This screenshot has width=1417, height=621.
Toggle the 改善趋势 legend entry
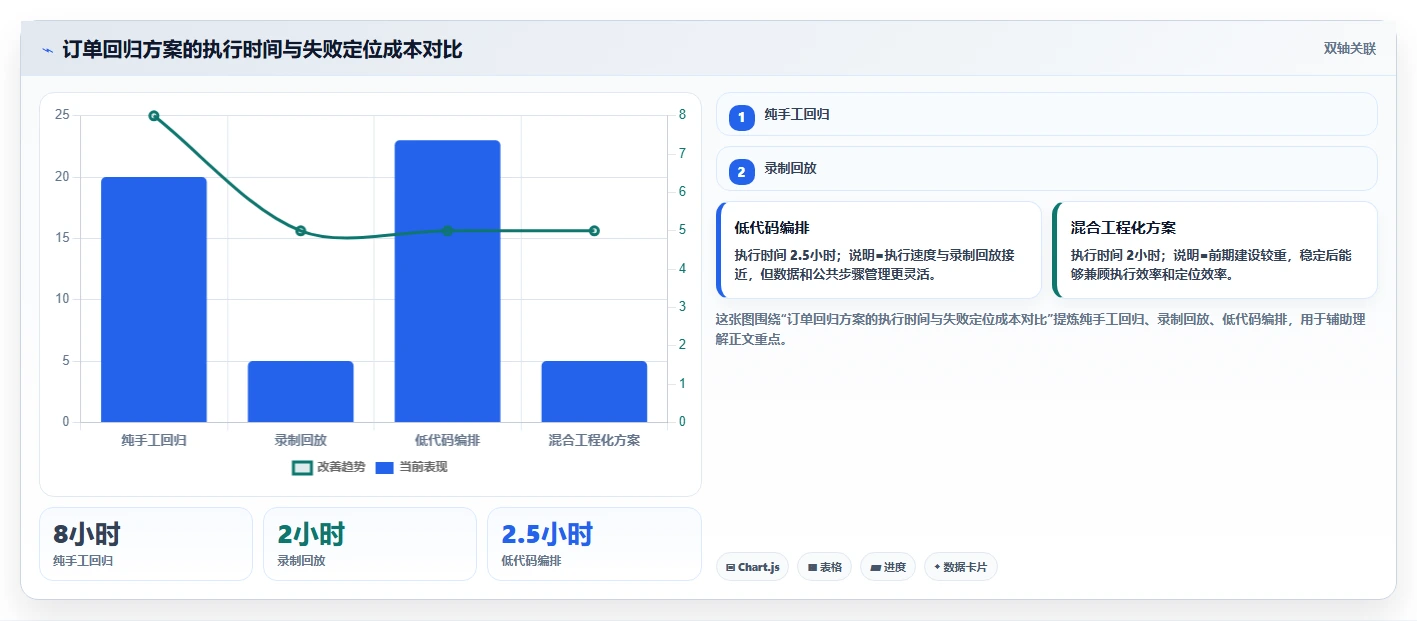click(329, 467)
